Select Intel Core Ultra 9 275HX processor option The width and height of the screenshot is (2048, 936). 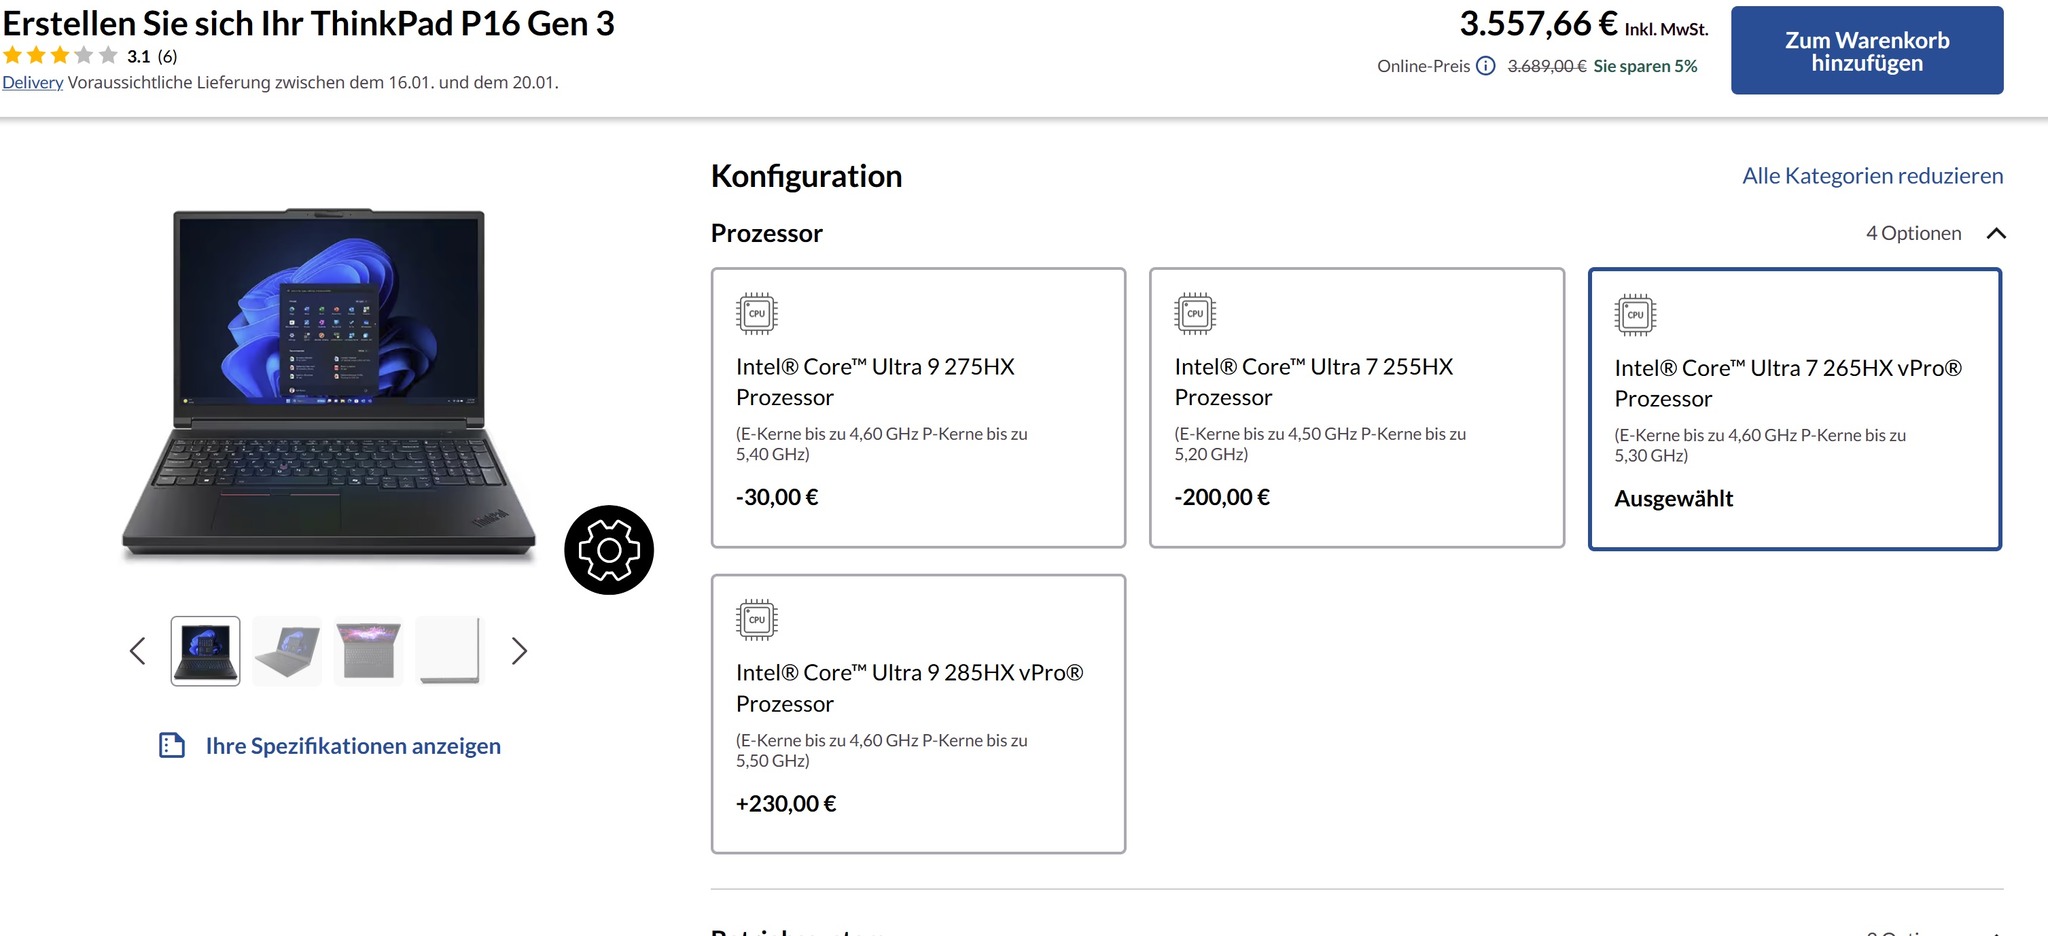coord(918,407)
